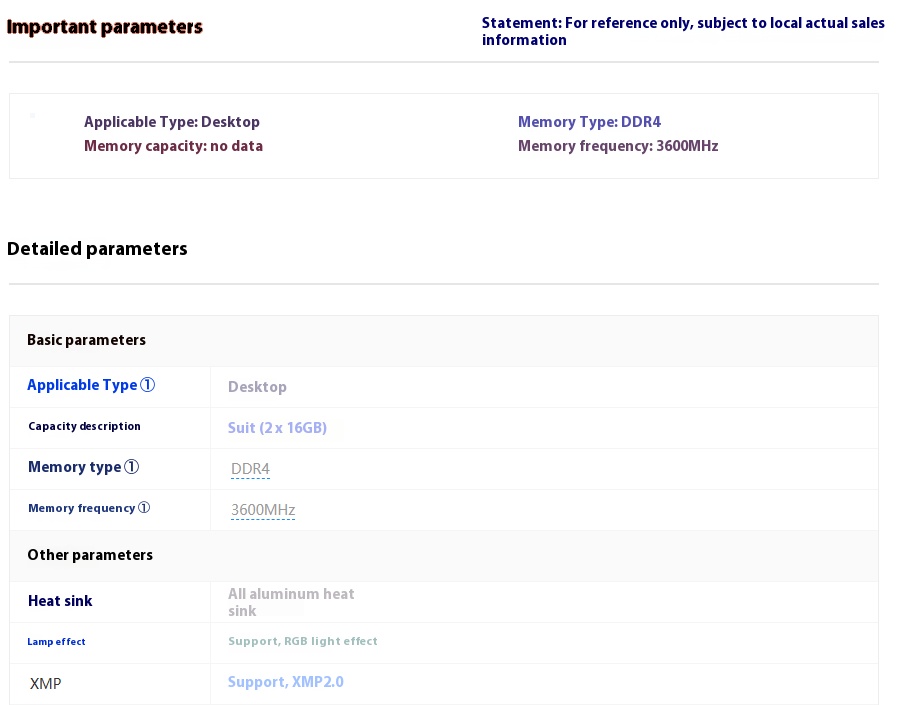Image resolution: width=899 pixels, height=705 pixels.
Task: Click Memory capacity: no data text
Action: pyautogui.click(x=174, y=146)
